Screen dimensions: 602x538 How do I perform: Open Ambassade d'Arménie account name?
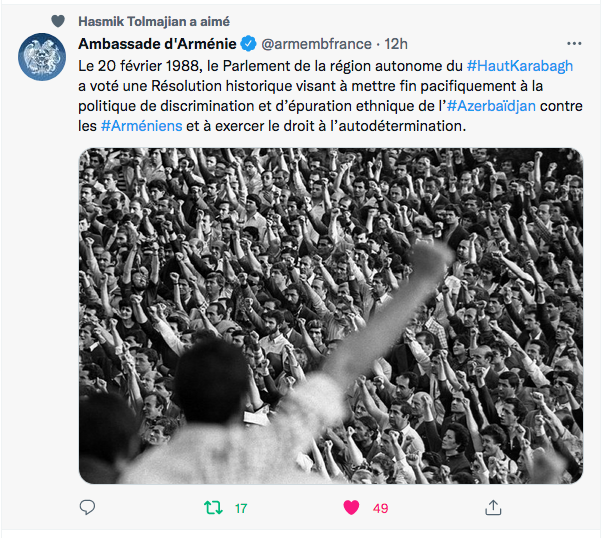157,44
